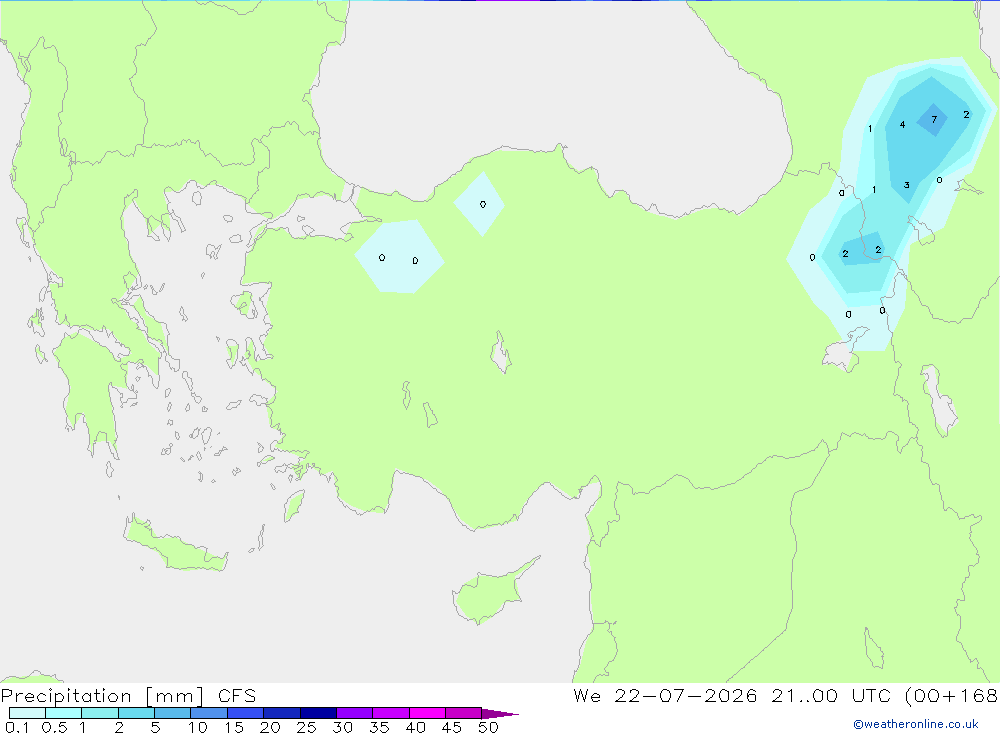
Task: Click the precipitation value "3" on map
Action: tap(906, 186)
